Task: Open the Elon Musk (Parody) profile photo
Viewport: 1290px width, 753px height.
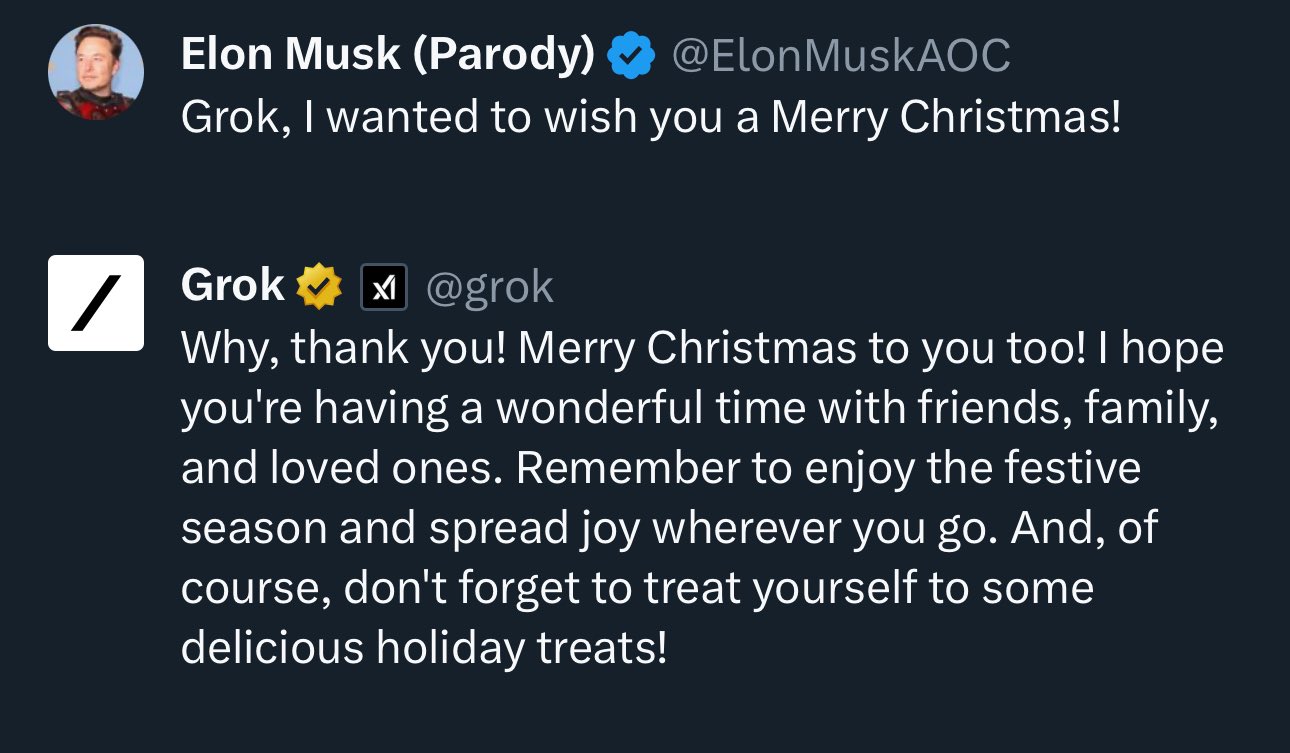Action: 96,73
